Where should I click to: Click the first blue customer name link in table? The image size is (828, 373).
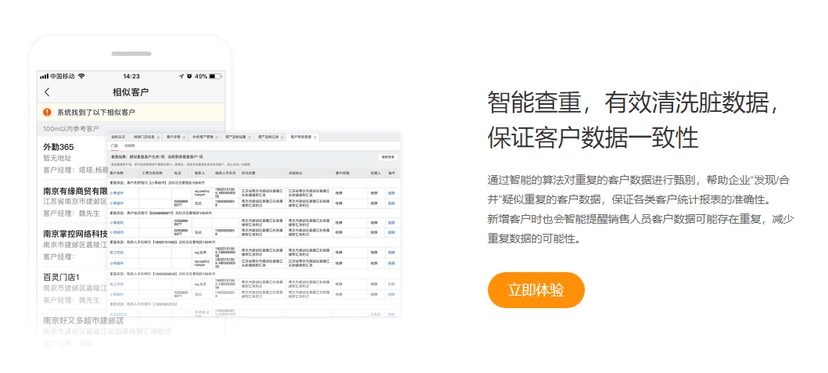(x=117, y=193)
